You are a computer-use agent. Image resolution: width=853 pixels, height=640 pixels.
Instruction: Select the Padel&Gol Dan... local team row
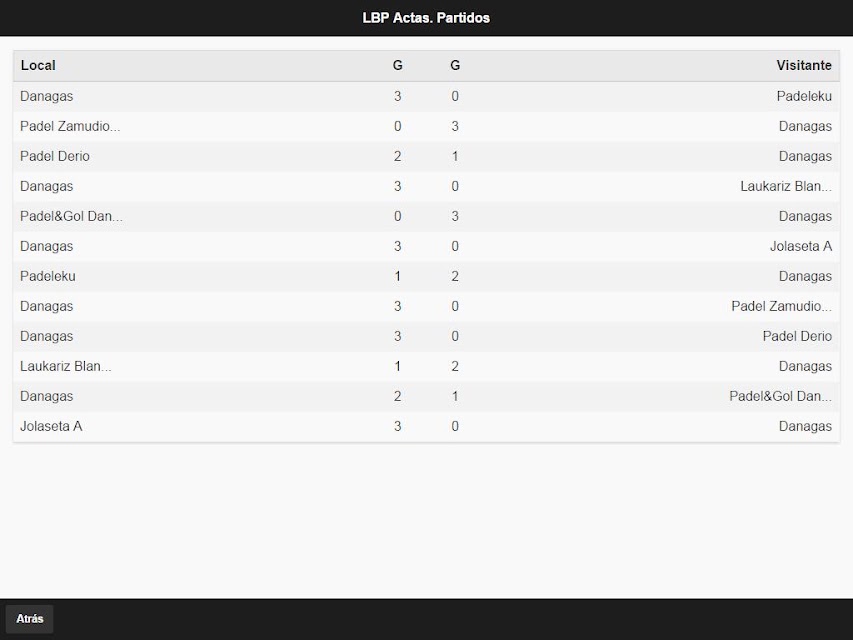click(x=426, y=216)
